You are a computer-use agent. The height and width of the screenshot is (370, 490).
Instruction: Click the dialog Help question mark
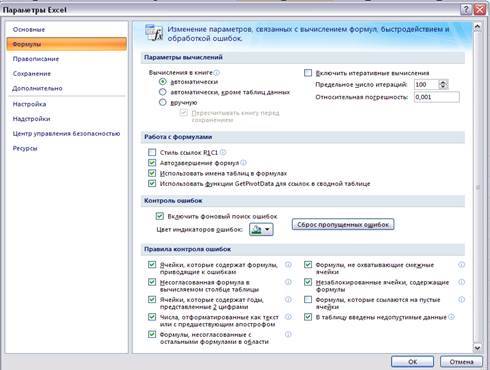pos(466,10)
